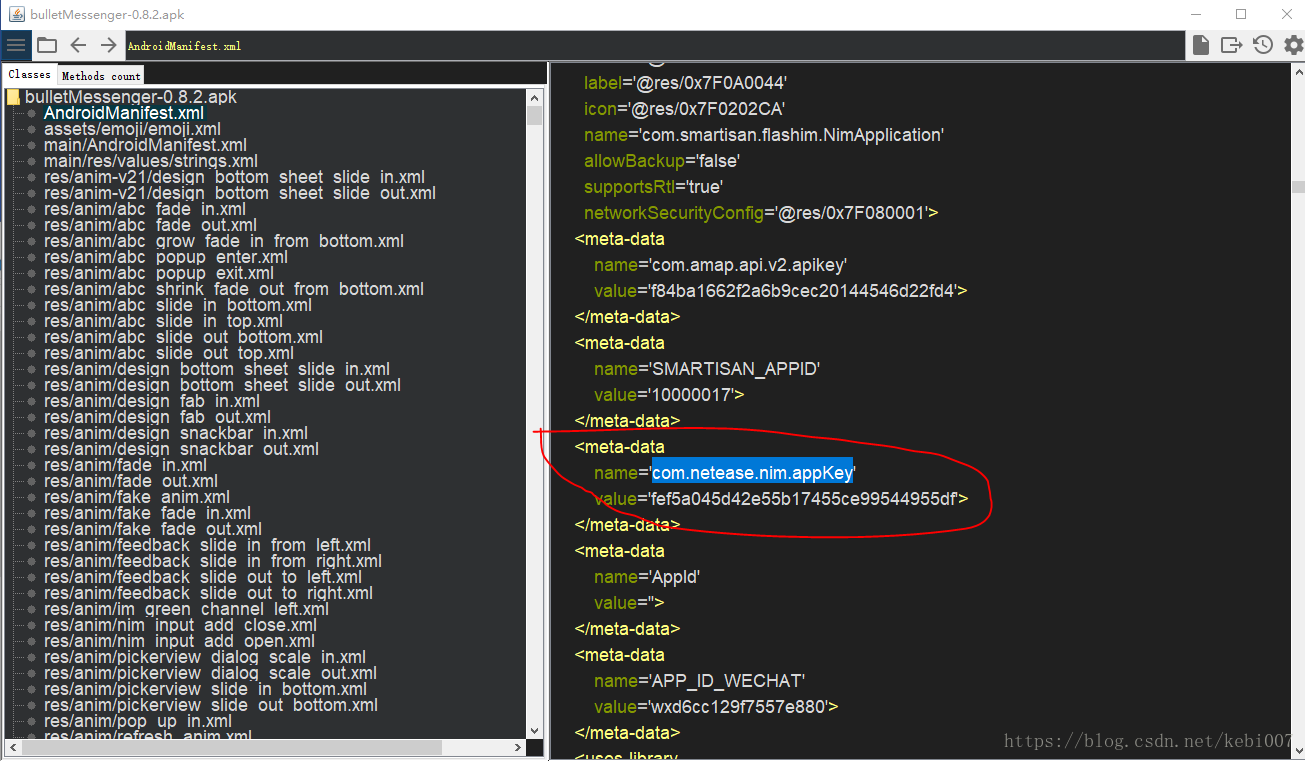Image resolution: width=1305 pixels, height=761 pixels.
Task: Select res/anim/pop up in.xml
Action: [138, 721]
